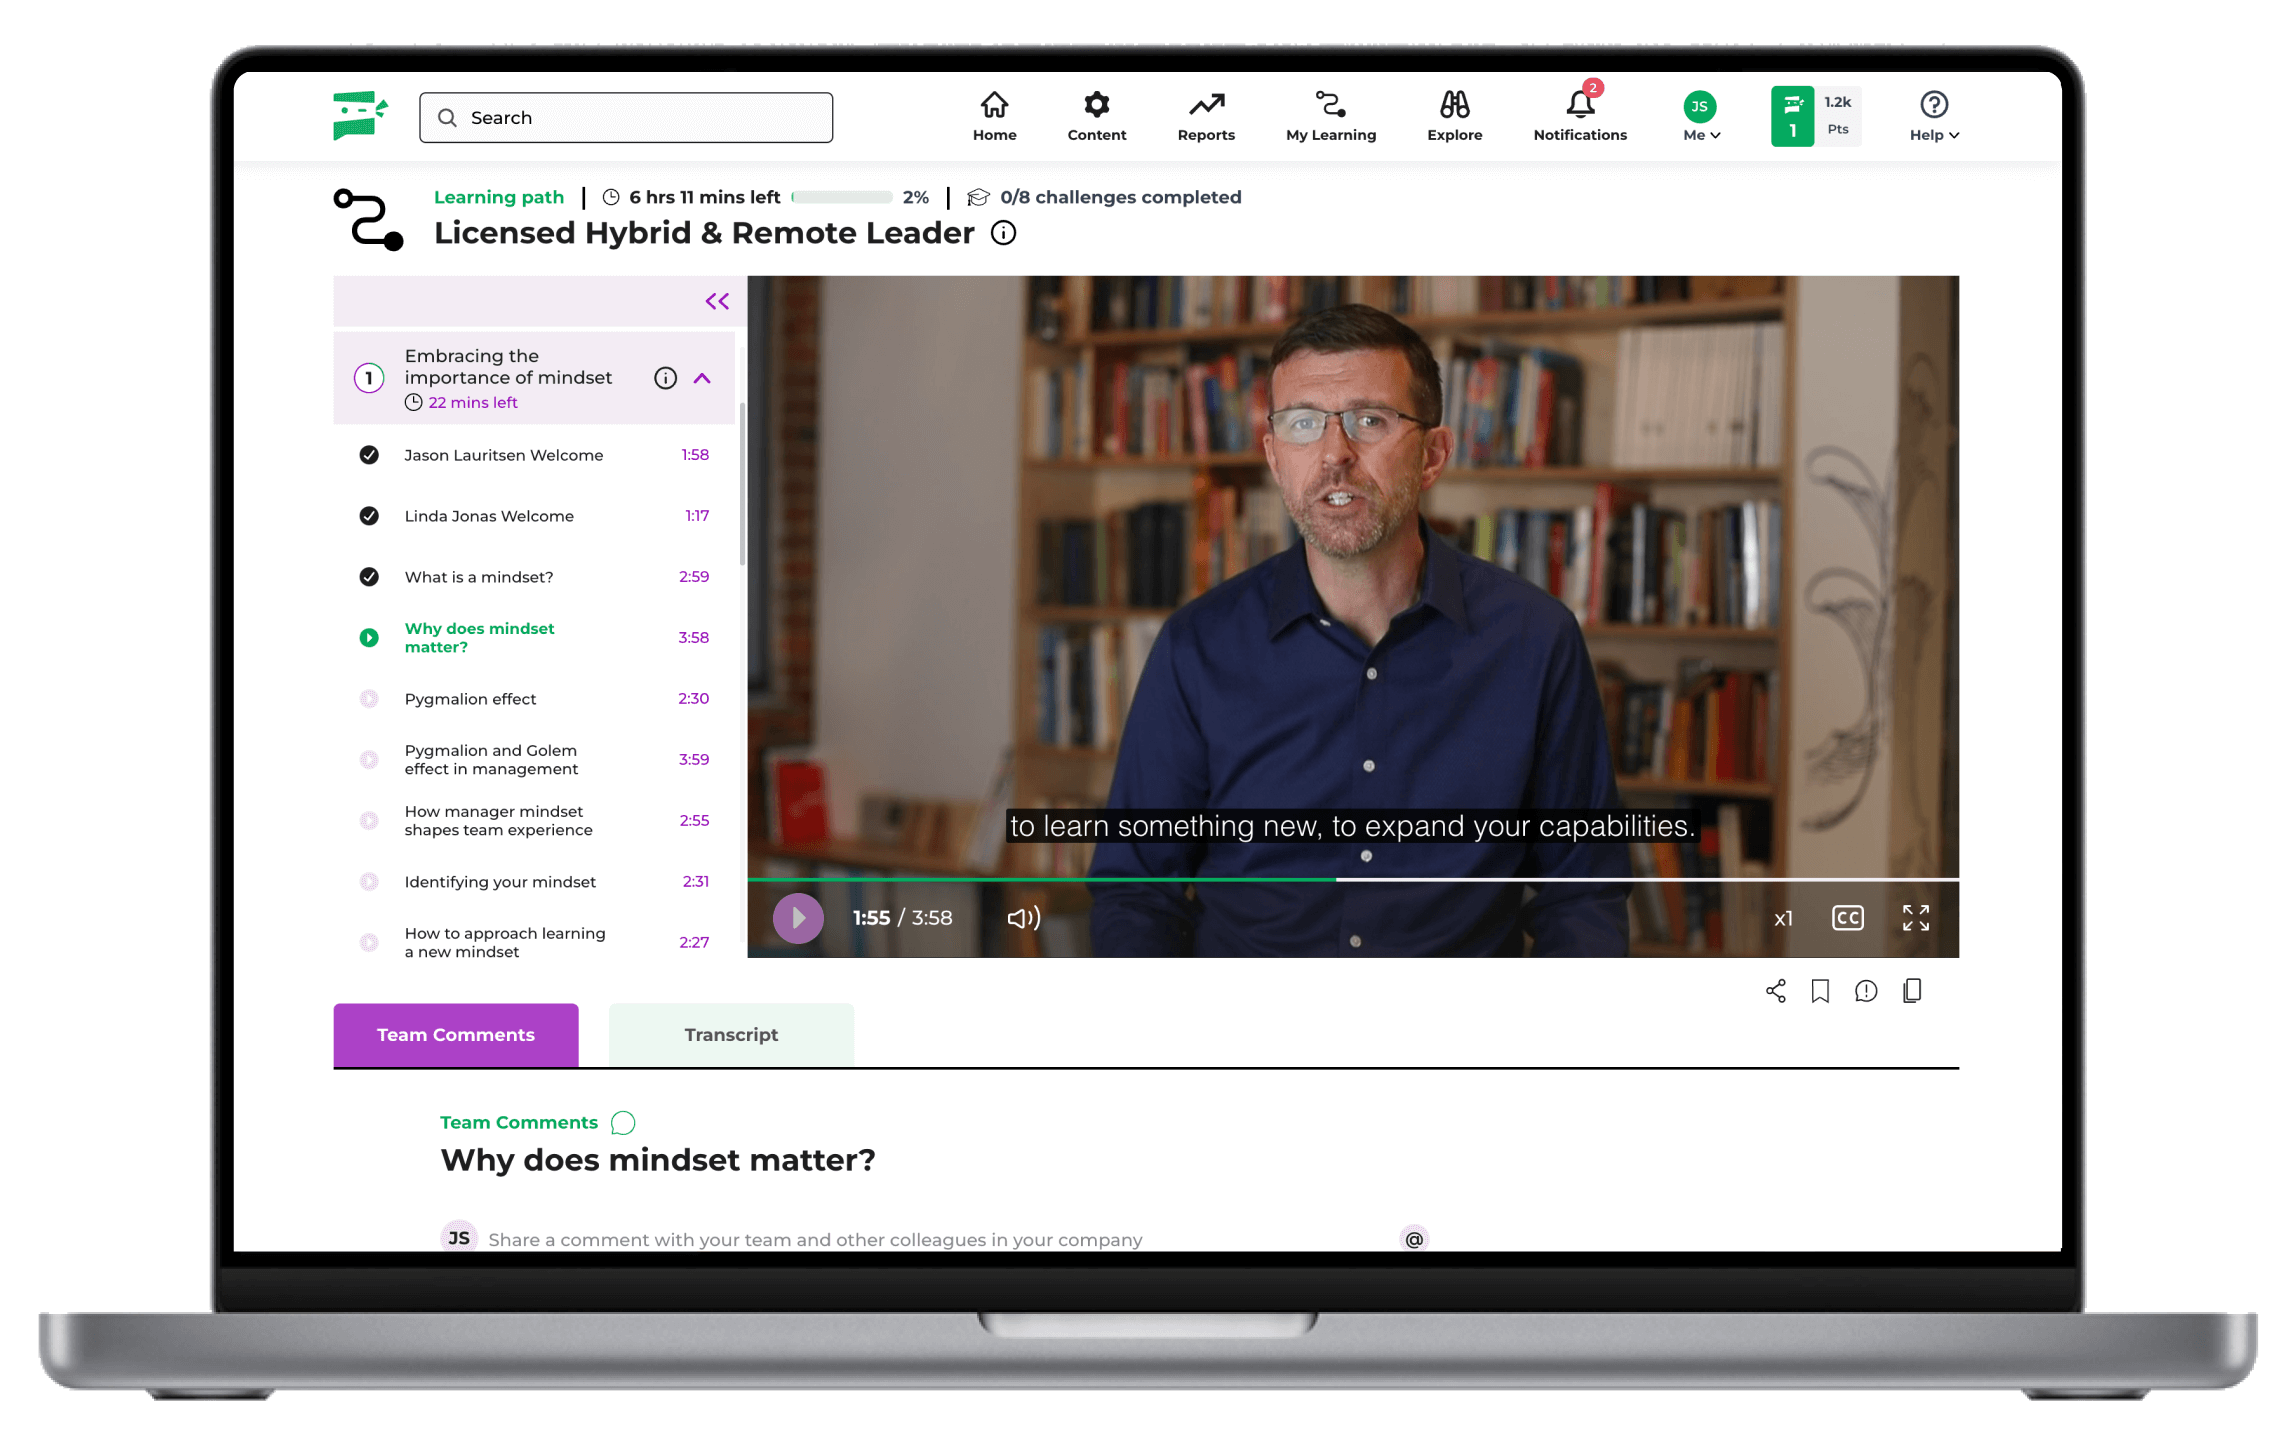Mute the video audio
The image size is (2276, 1444).
pyautogui.click(x=1022, y=917)
